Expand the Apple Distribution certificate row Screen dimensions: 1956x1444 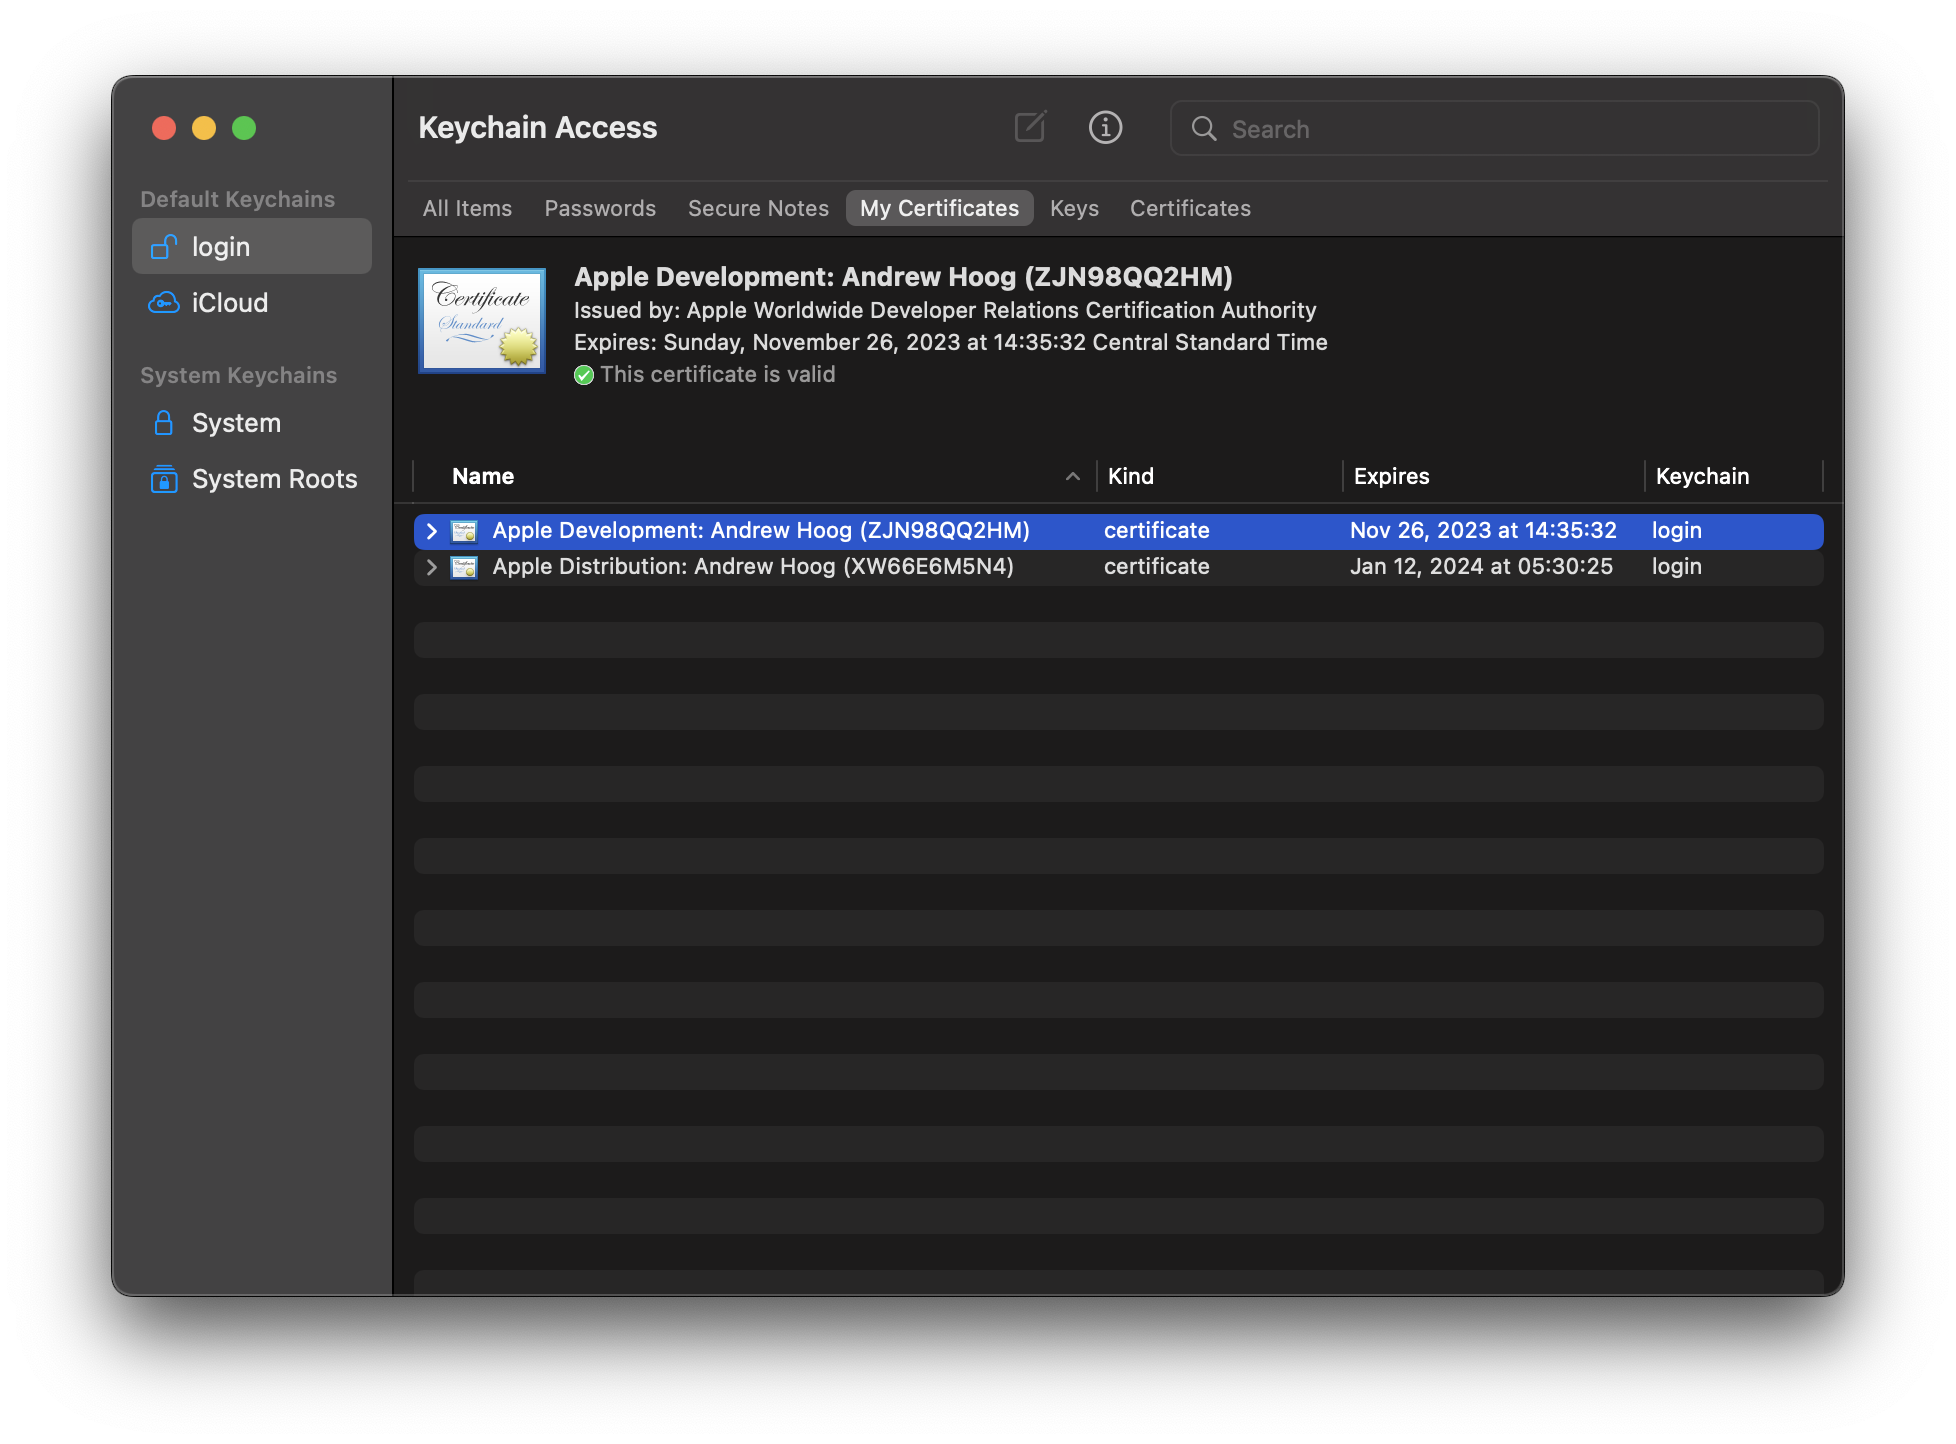coord(432,567)
